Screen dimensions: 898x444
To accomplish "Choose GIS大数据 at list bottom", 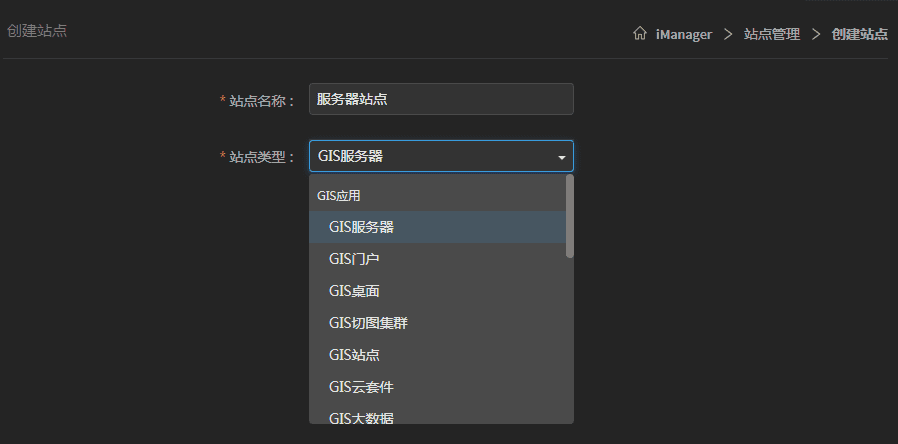I will [x=361, y=417].
